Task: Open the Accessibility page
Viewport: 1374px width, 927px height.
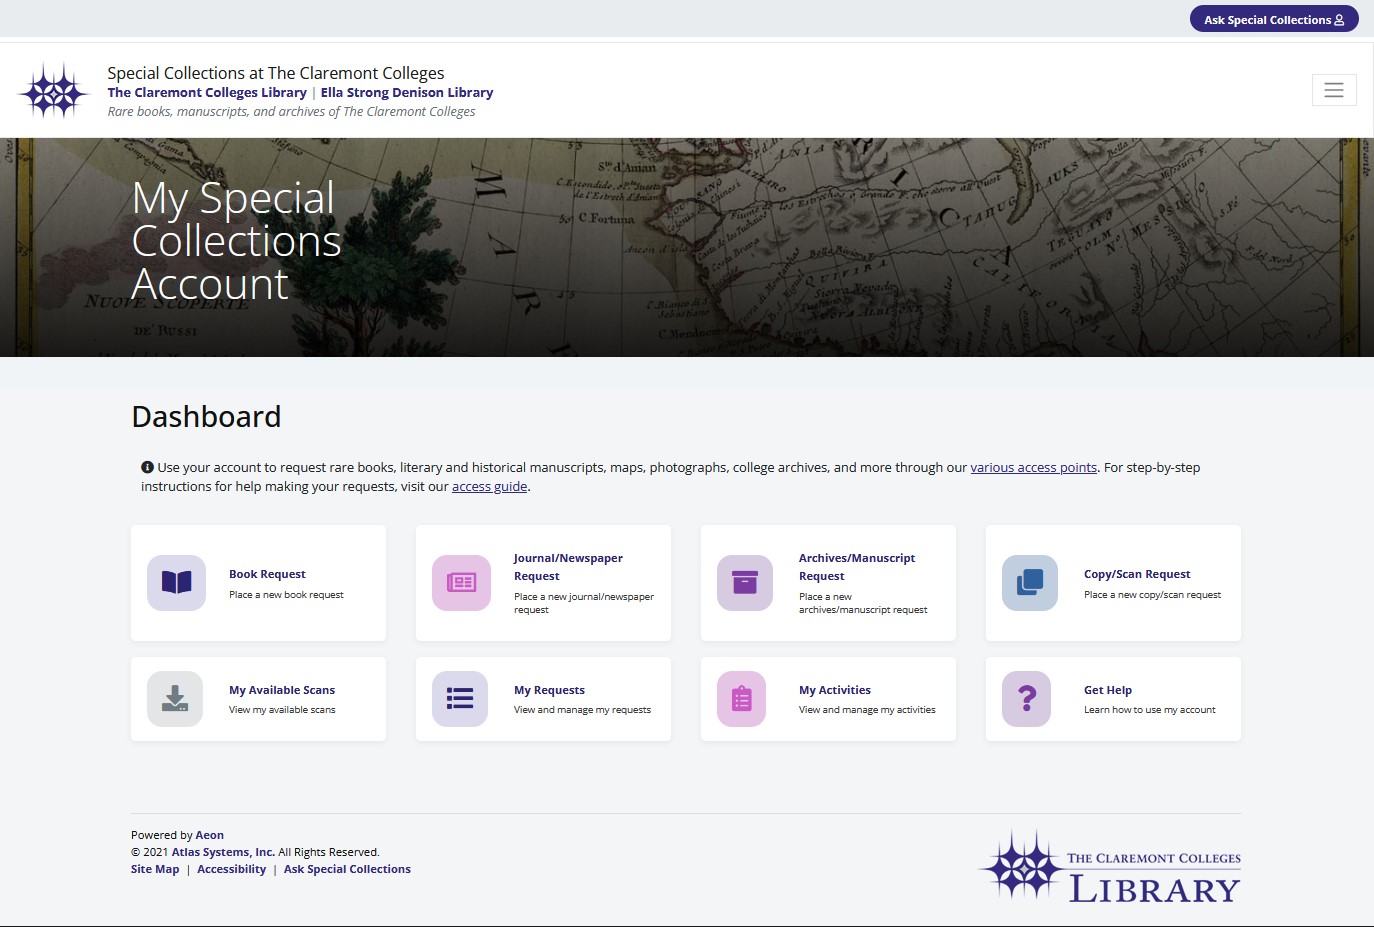Action: pos(231,868)
